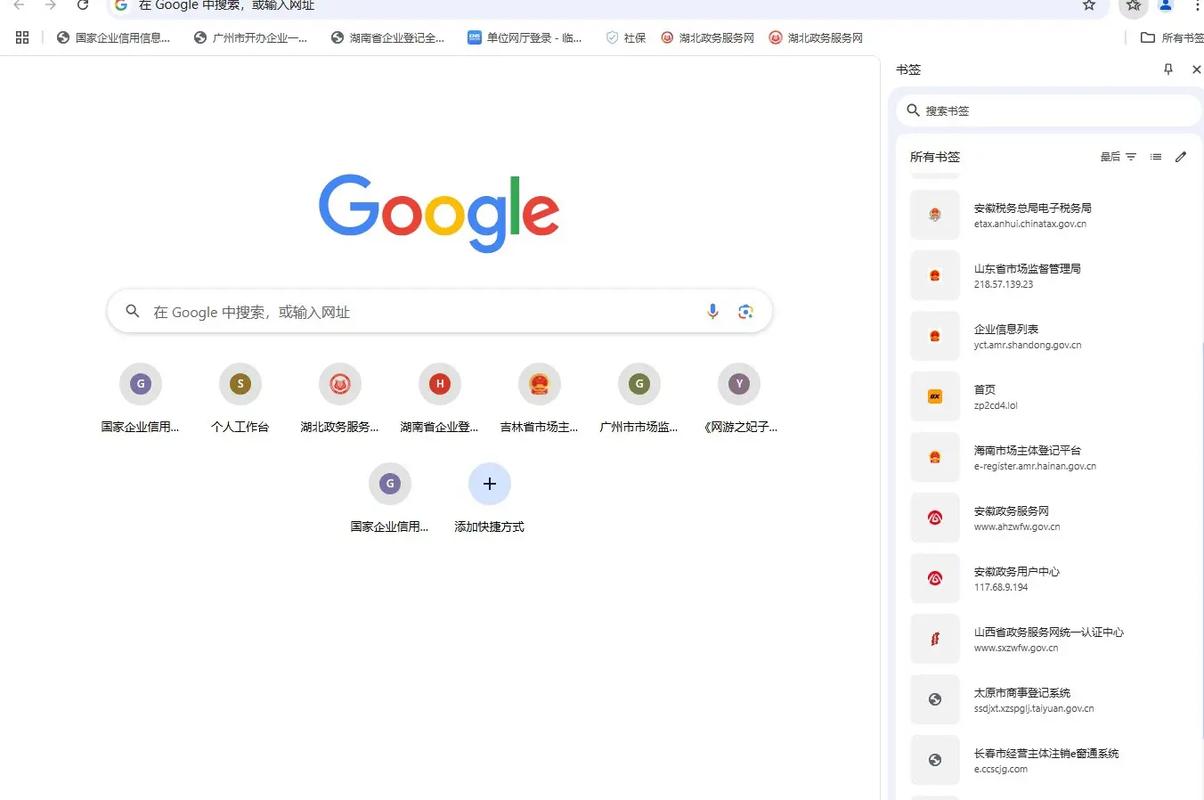Open the 国家企业信用信息 bookmark bar item
1204x800 pixels.
click(x=113, y=38)
